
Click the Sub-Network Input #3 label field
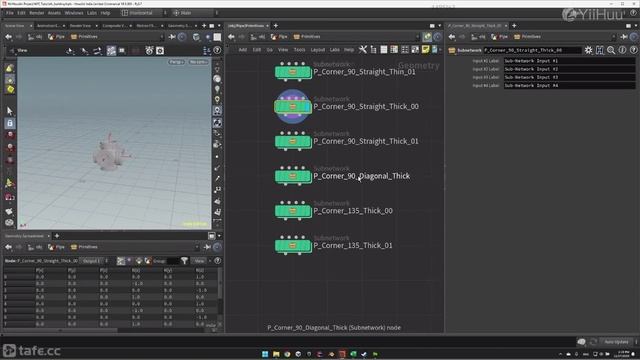click(x=569, y=77)
